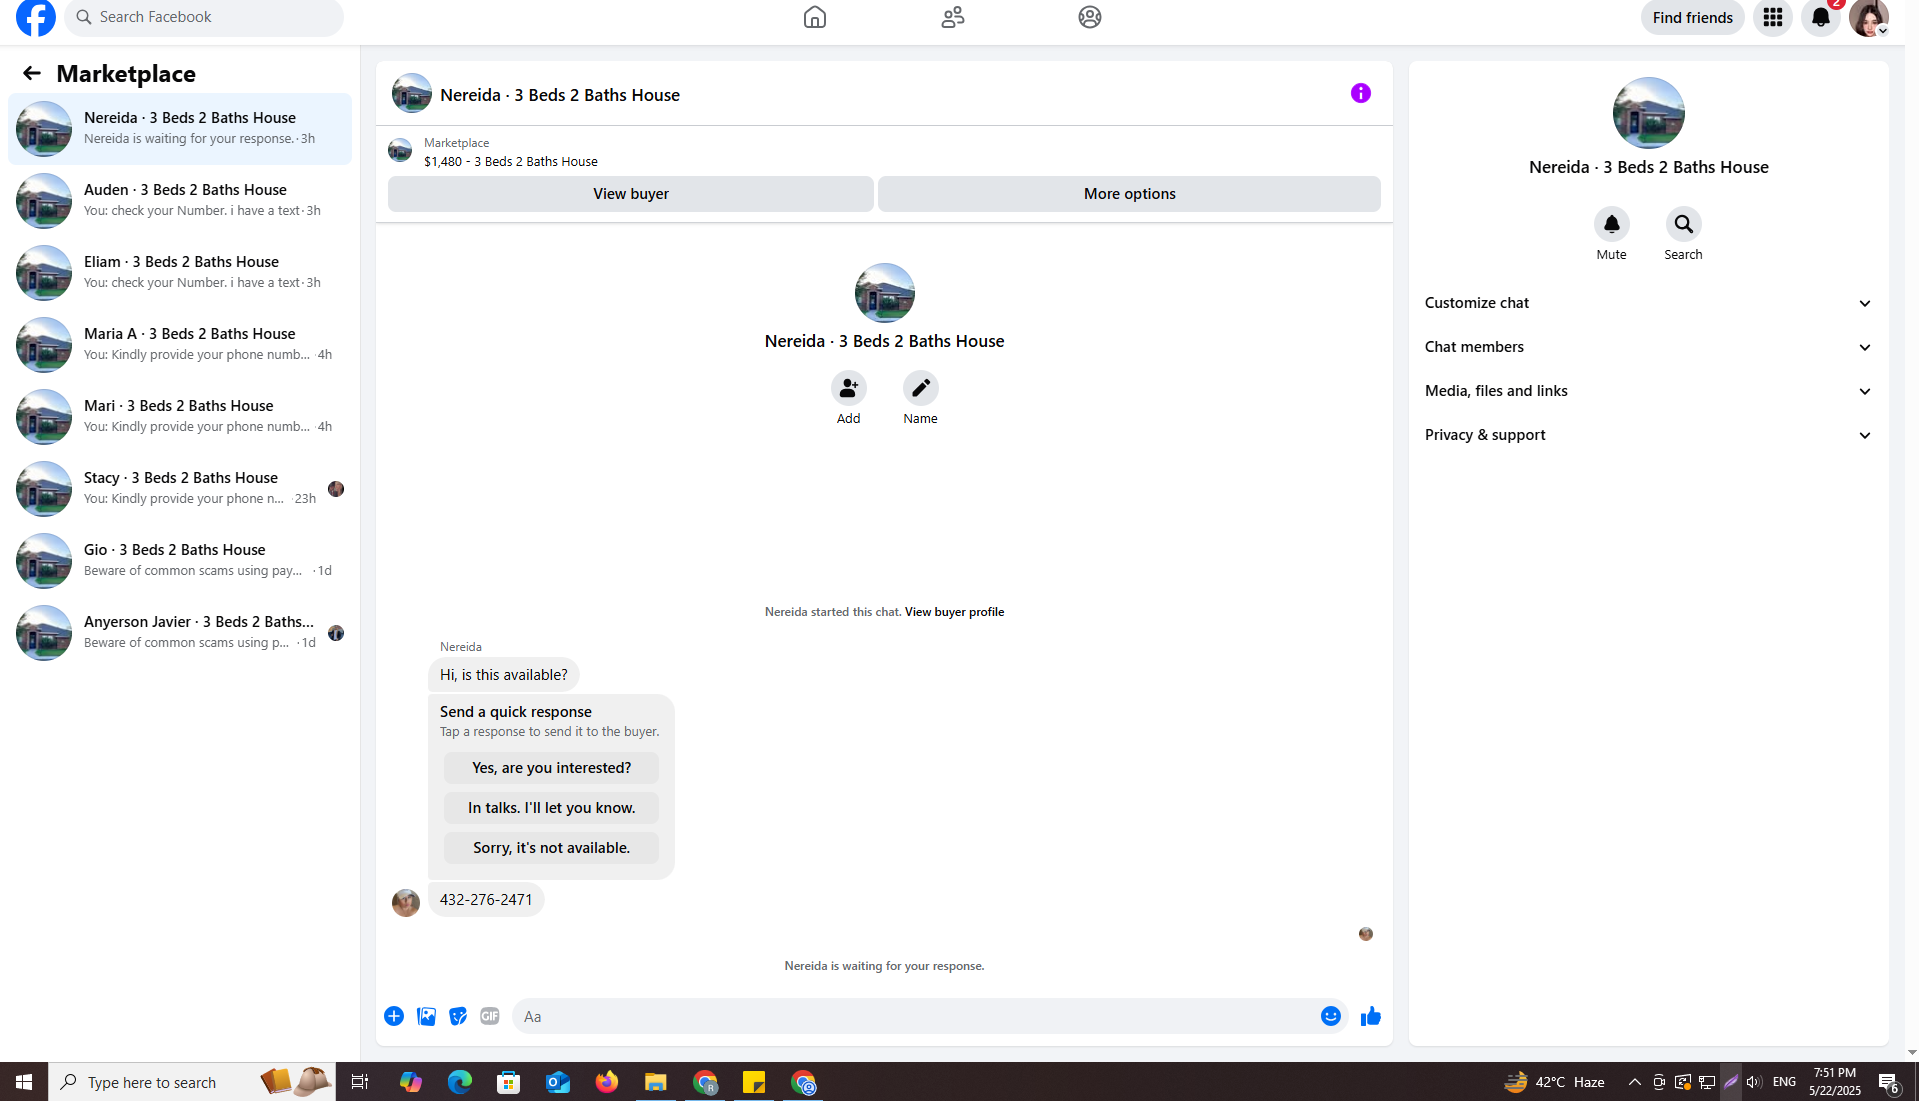
Task: Open Eliam conversation in list
Action: click(180, 273)
